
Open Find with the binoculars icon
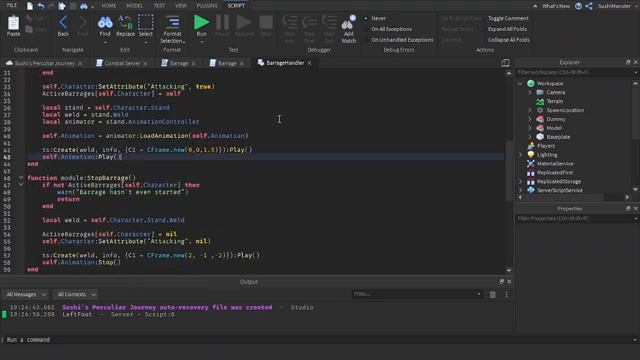click(105, 23)
